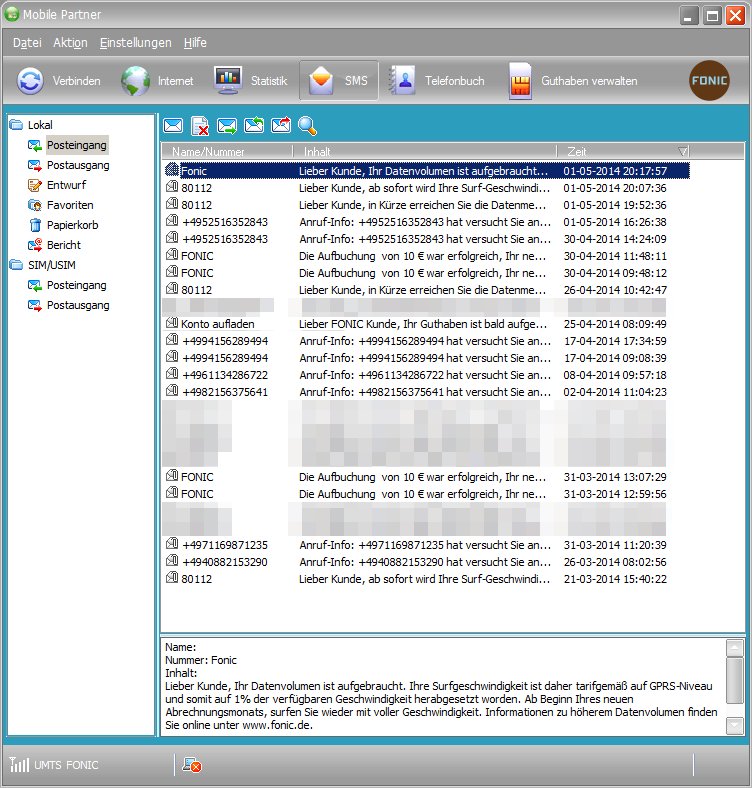Delete the selected message
The width and height of the screenshot is (752, 788).
coord(200,126)
